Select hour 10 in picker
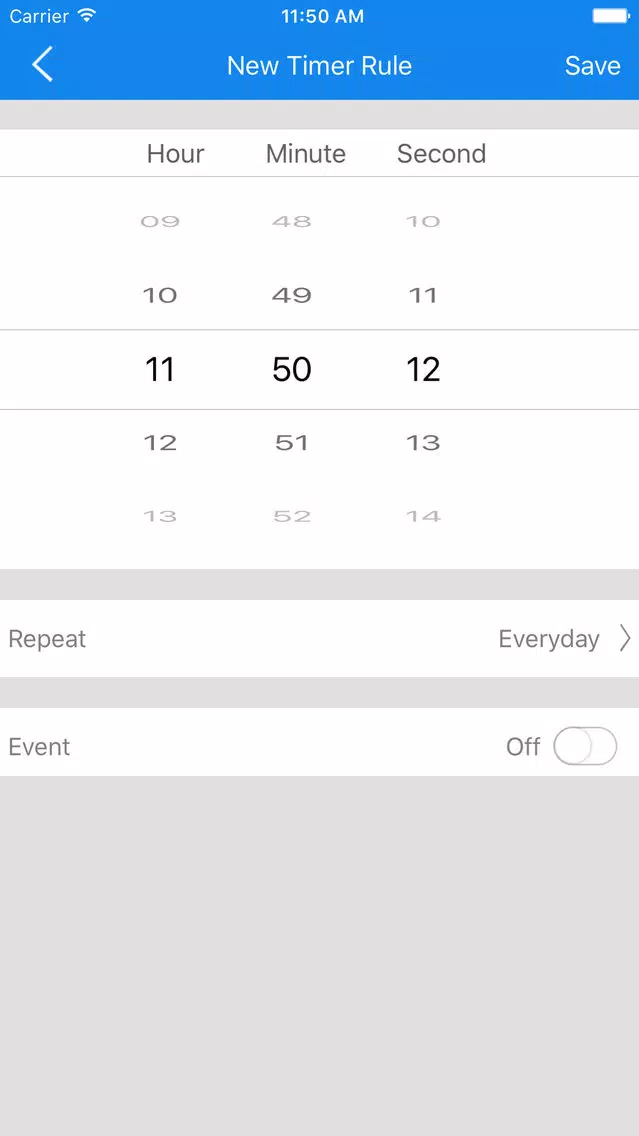Viewport: 639px width, 1136px height. 159,295
